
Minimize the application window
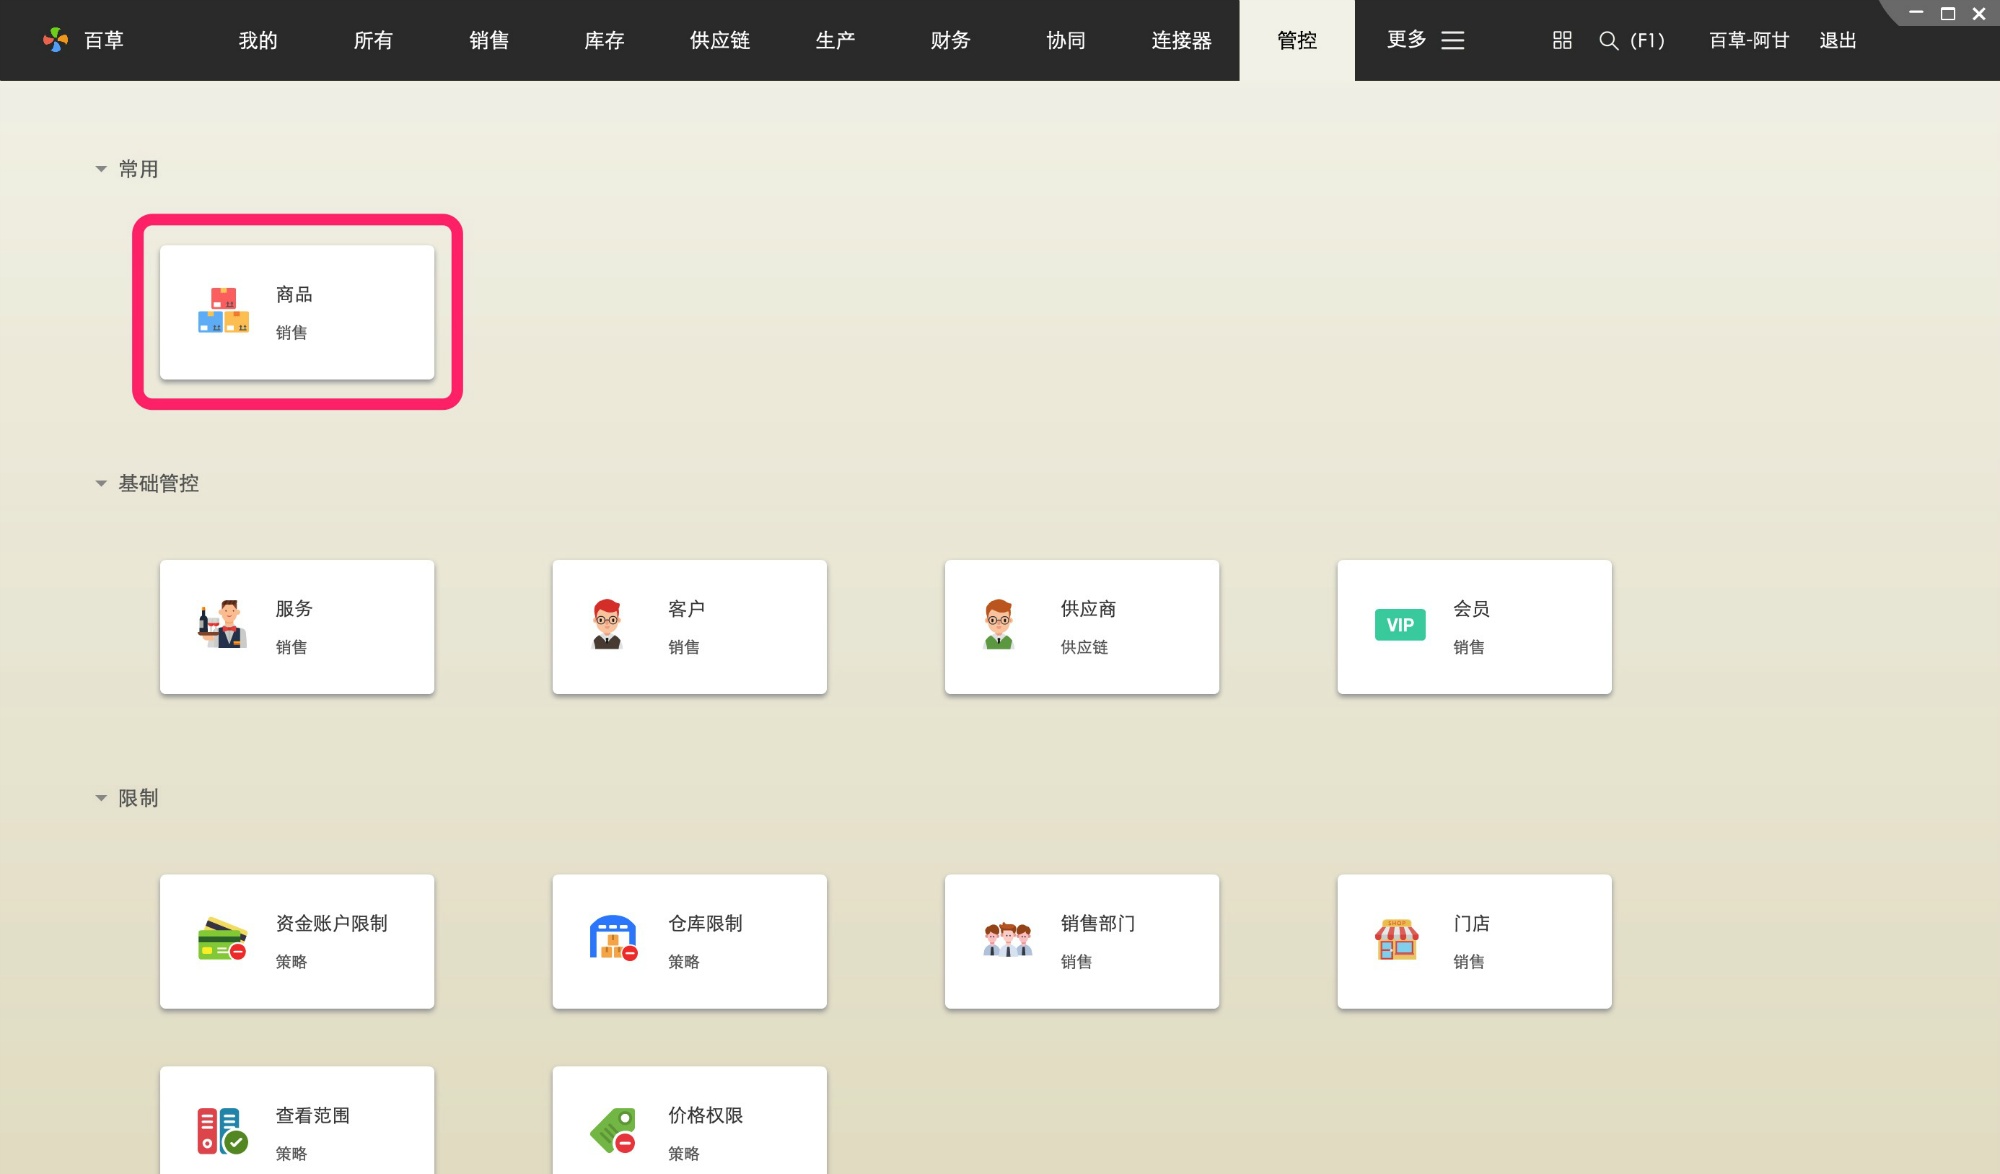(1916, 13)
